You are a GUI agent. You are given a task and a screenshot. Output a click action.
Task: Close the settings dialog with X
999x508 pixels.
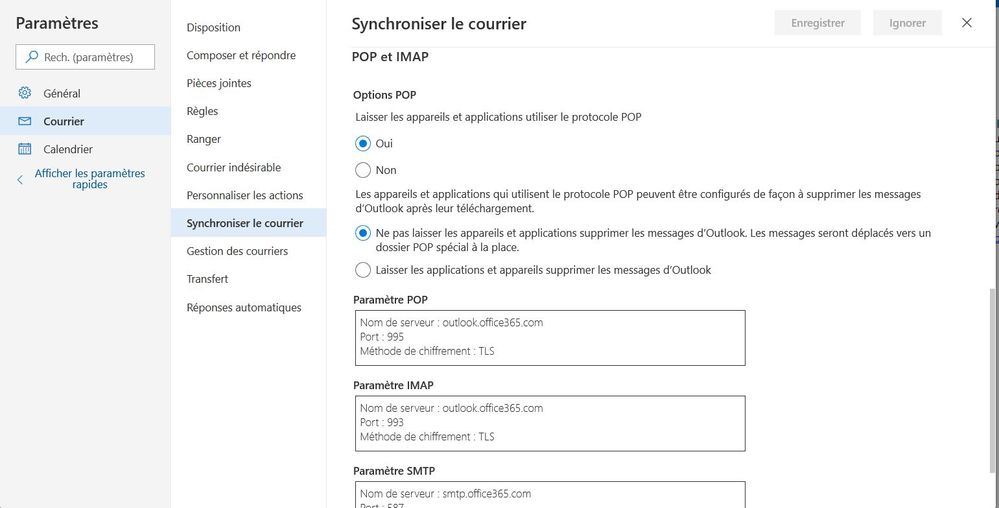click(966, 23)
